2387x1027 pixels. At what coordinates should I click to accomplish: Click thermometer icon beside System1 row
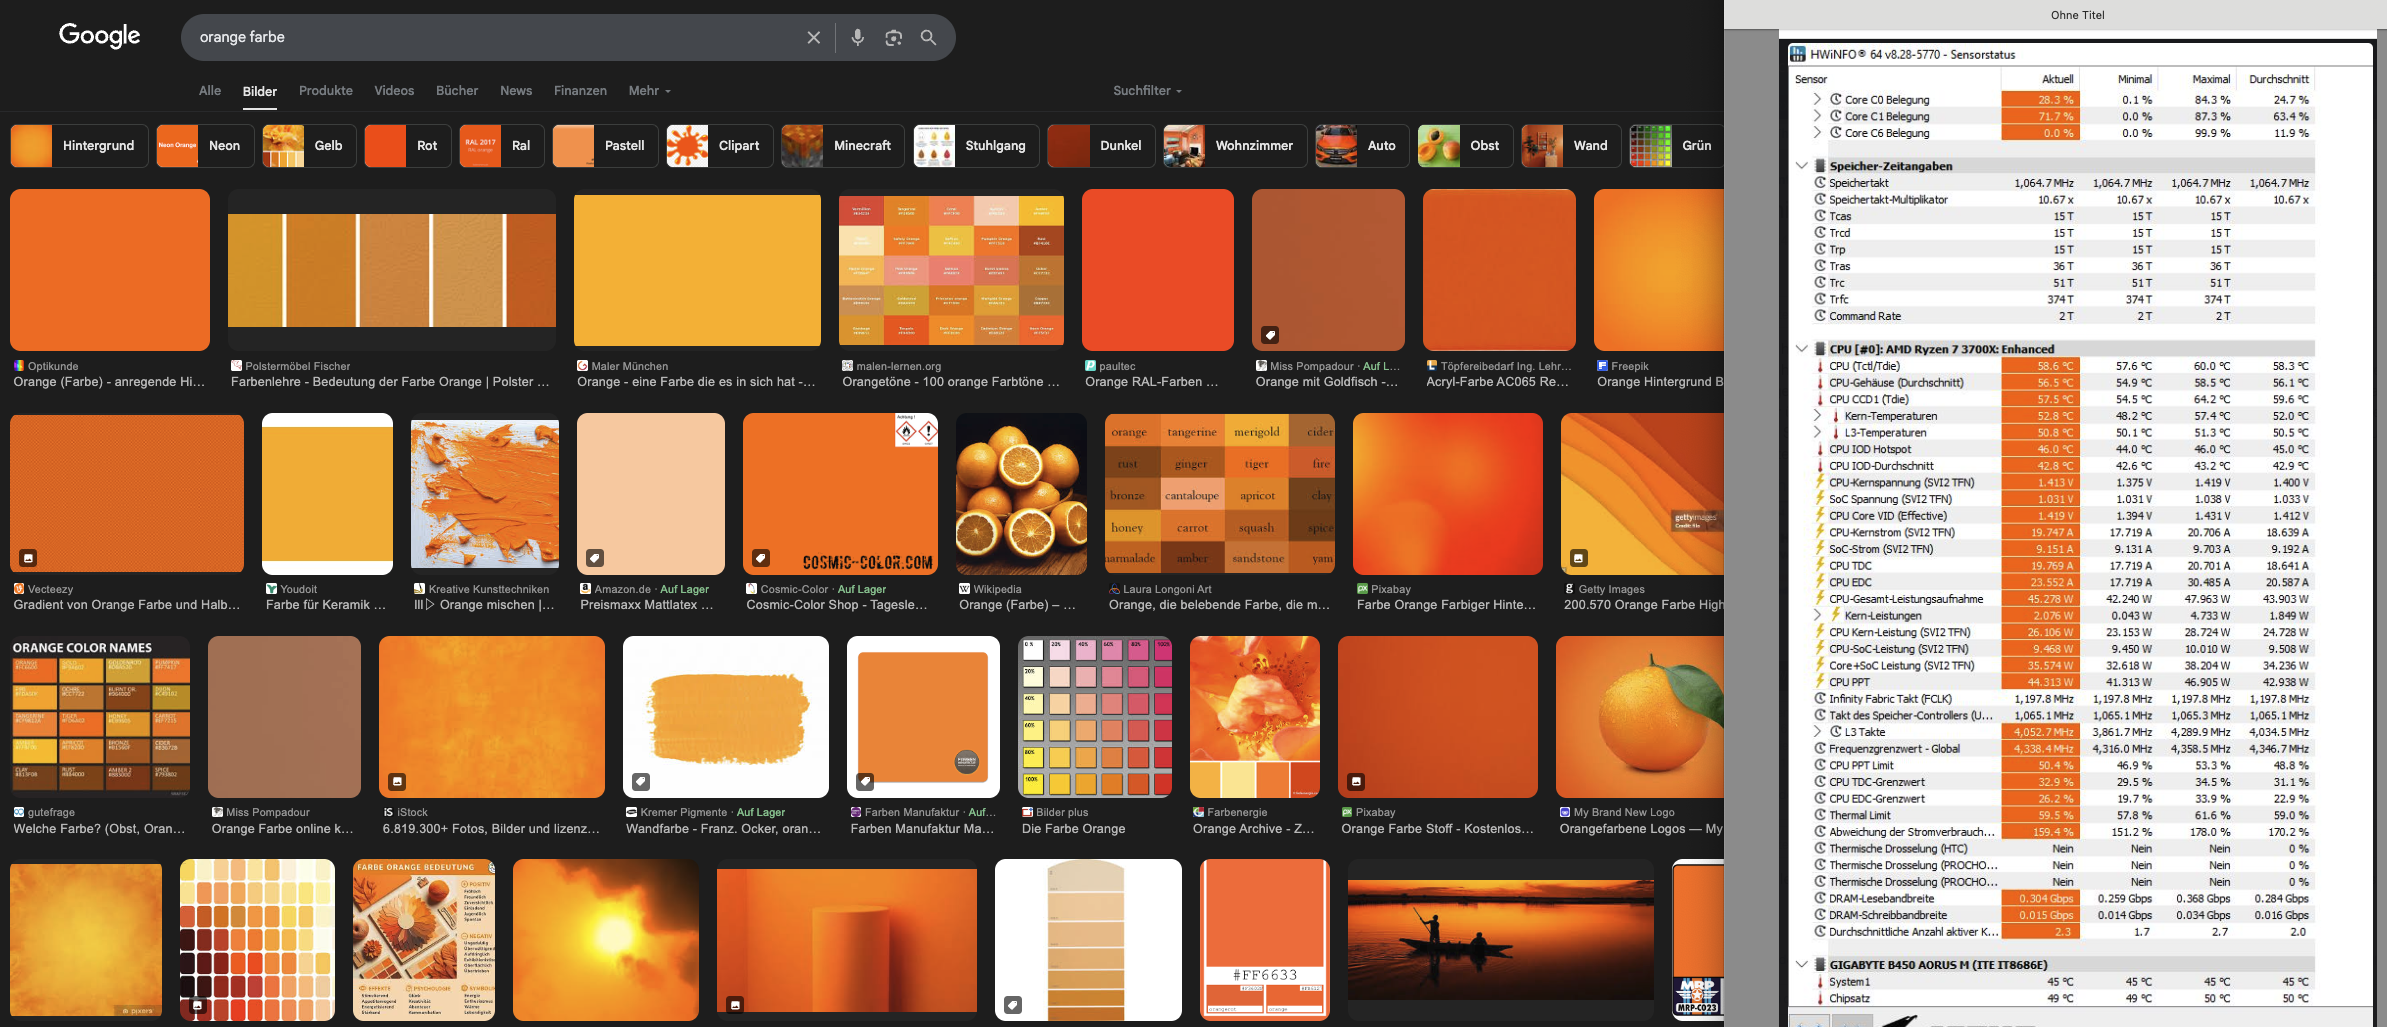(x=1820, y=982)
